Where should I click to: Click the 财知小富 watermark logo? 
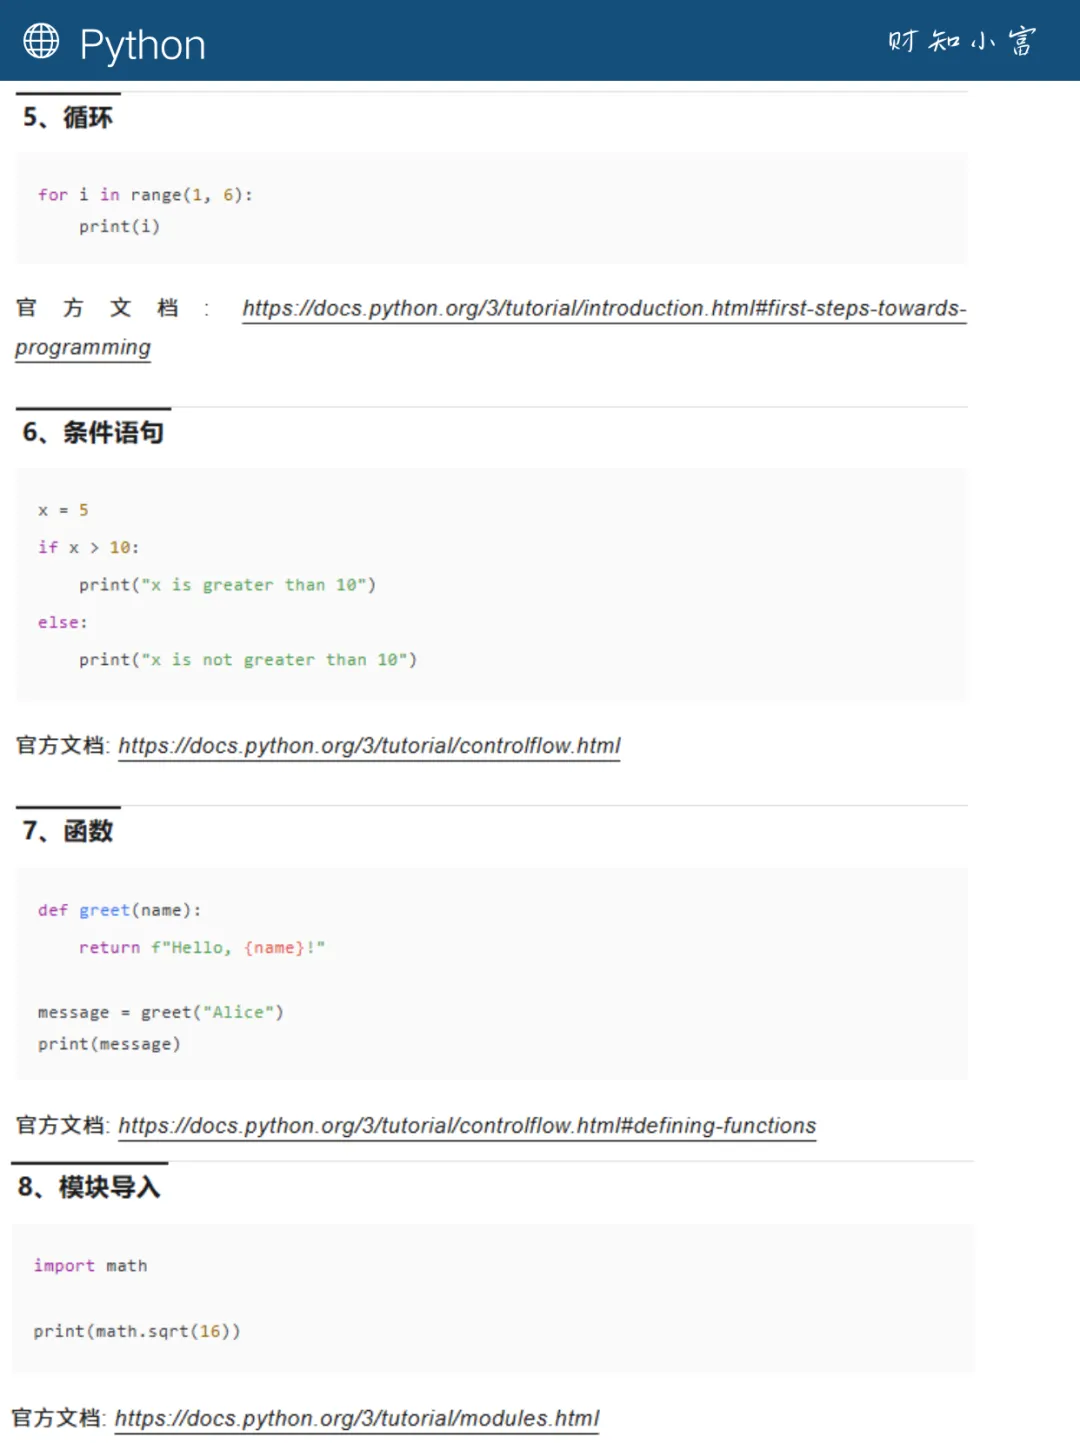[x=962, y=41]
